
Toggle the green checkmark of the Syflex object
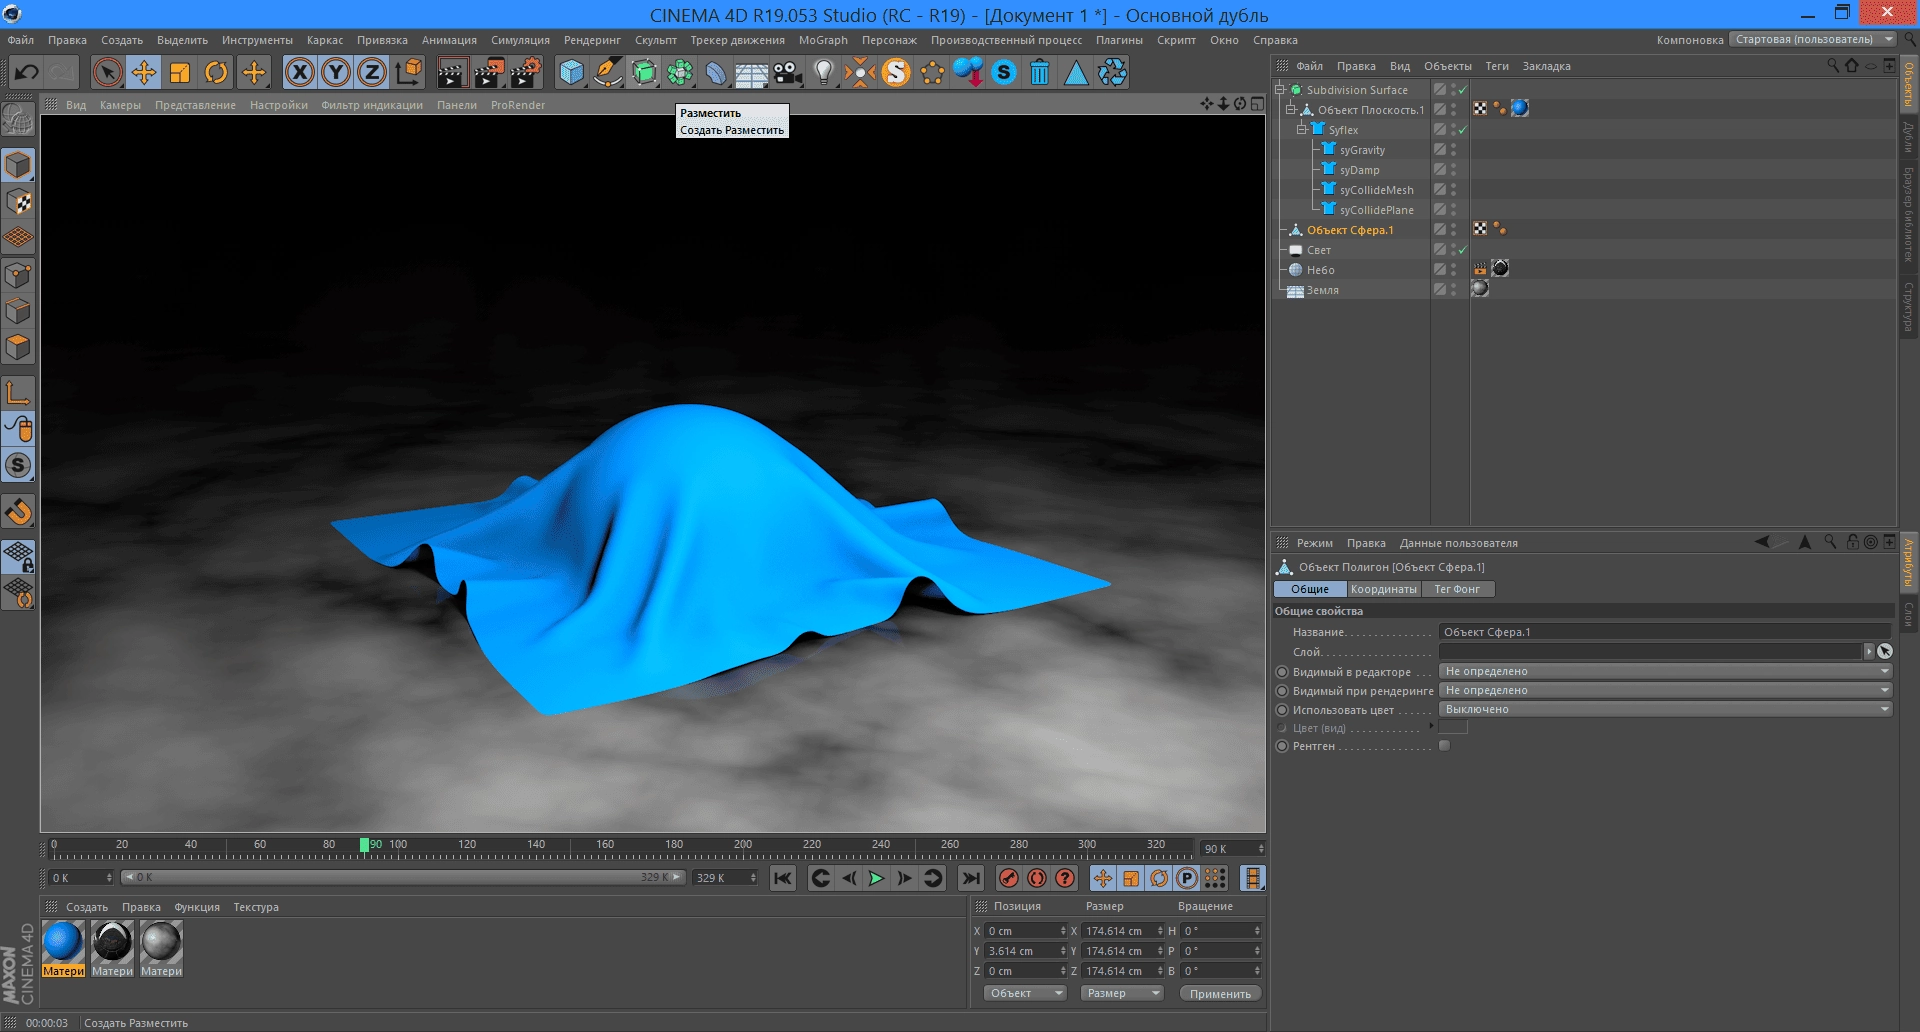pos(1462,130)
